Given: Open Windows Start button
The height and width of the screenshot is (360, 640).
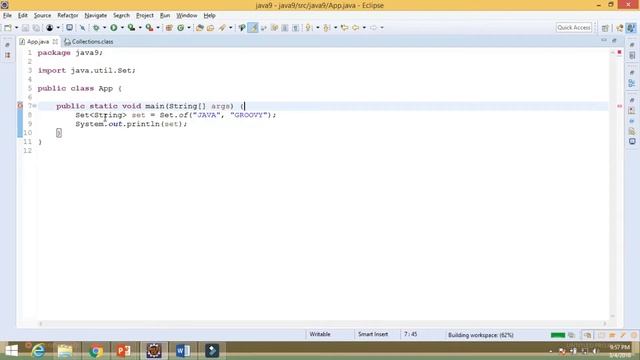Looking at the screenshot, I should pos(12,351).
